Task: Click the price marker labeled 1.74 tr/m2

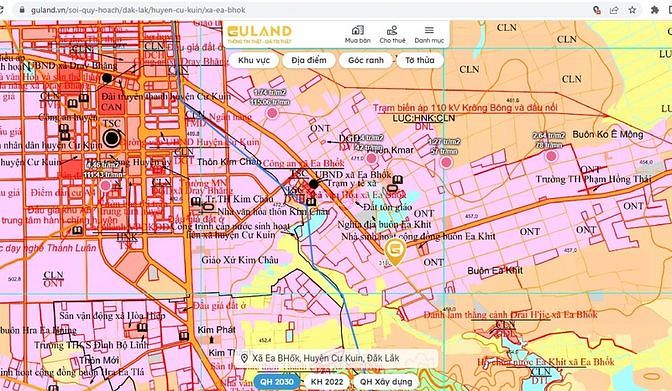Action: click(272, 113)
